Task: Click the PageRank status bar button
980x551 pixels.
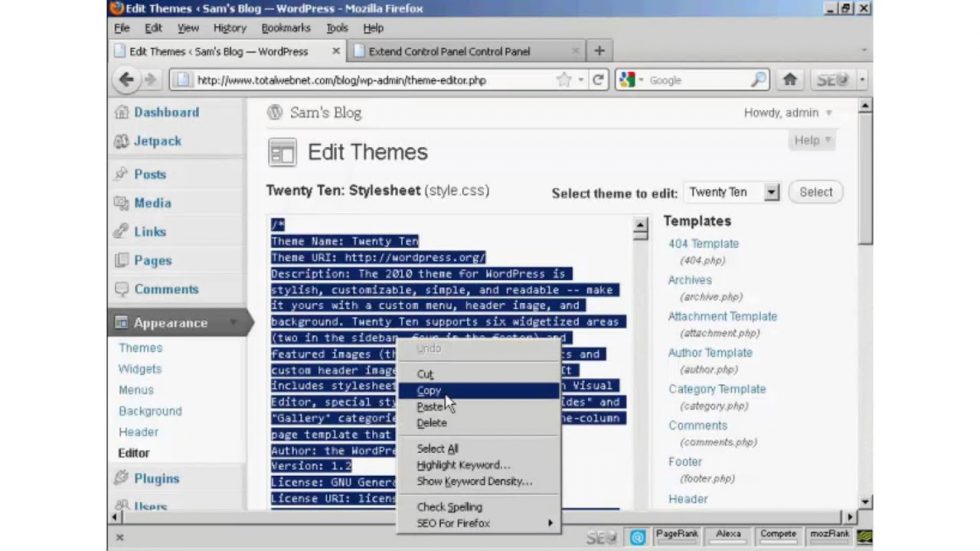Action: [x=676, y=537]
